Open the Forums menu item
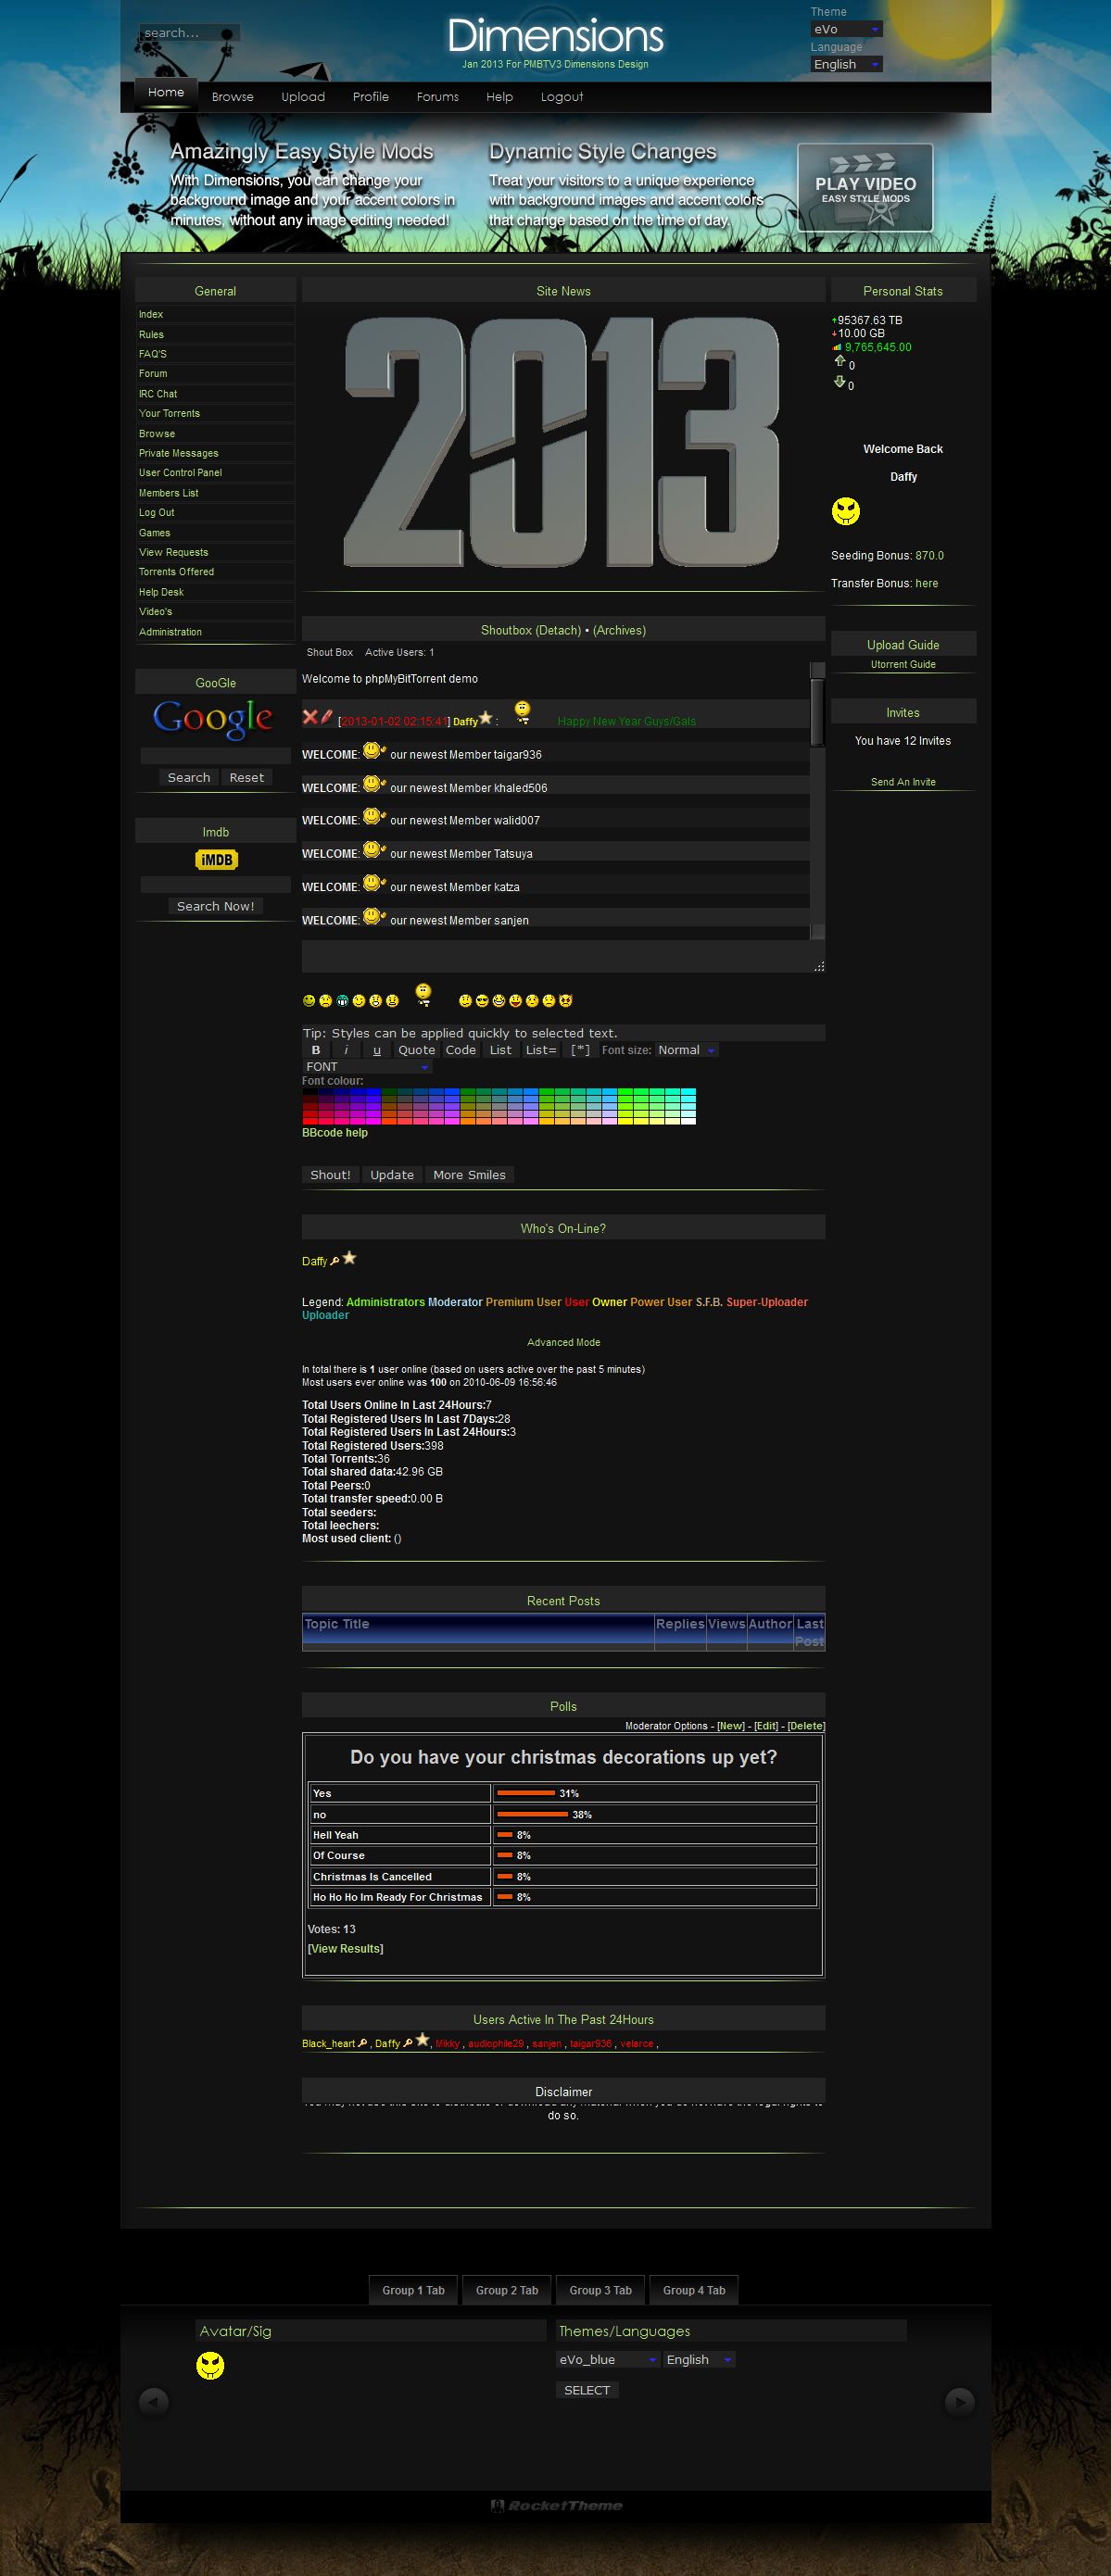1111x2576 pixels. pos(437,97)
